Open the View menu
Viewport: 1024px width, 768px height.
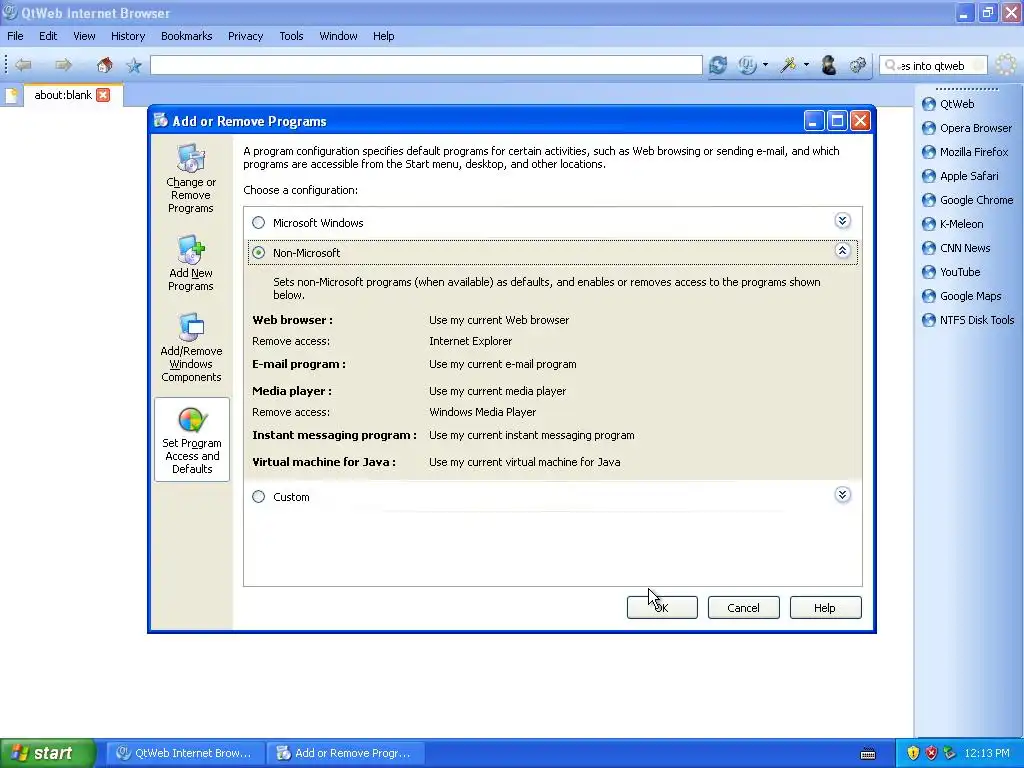click(x=84, y=36)
